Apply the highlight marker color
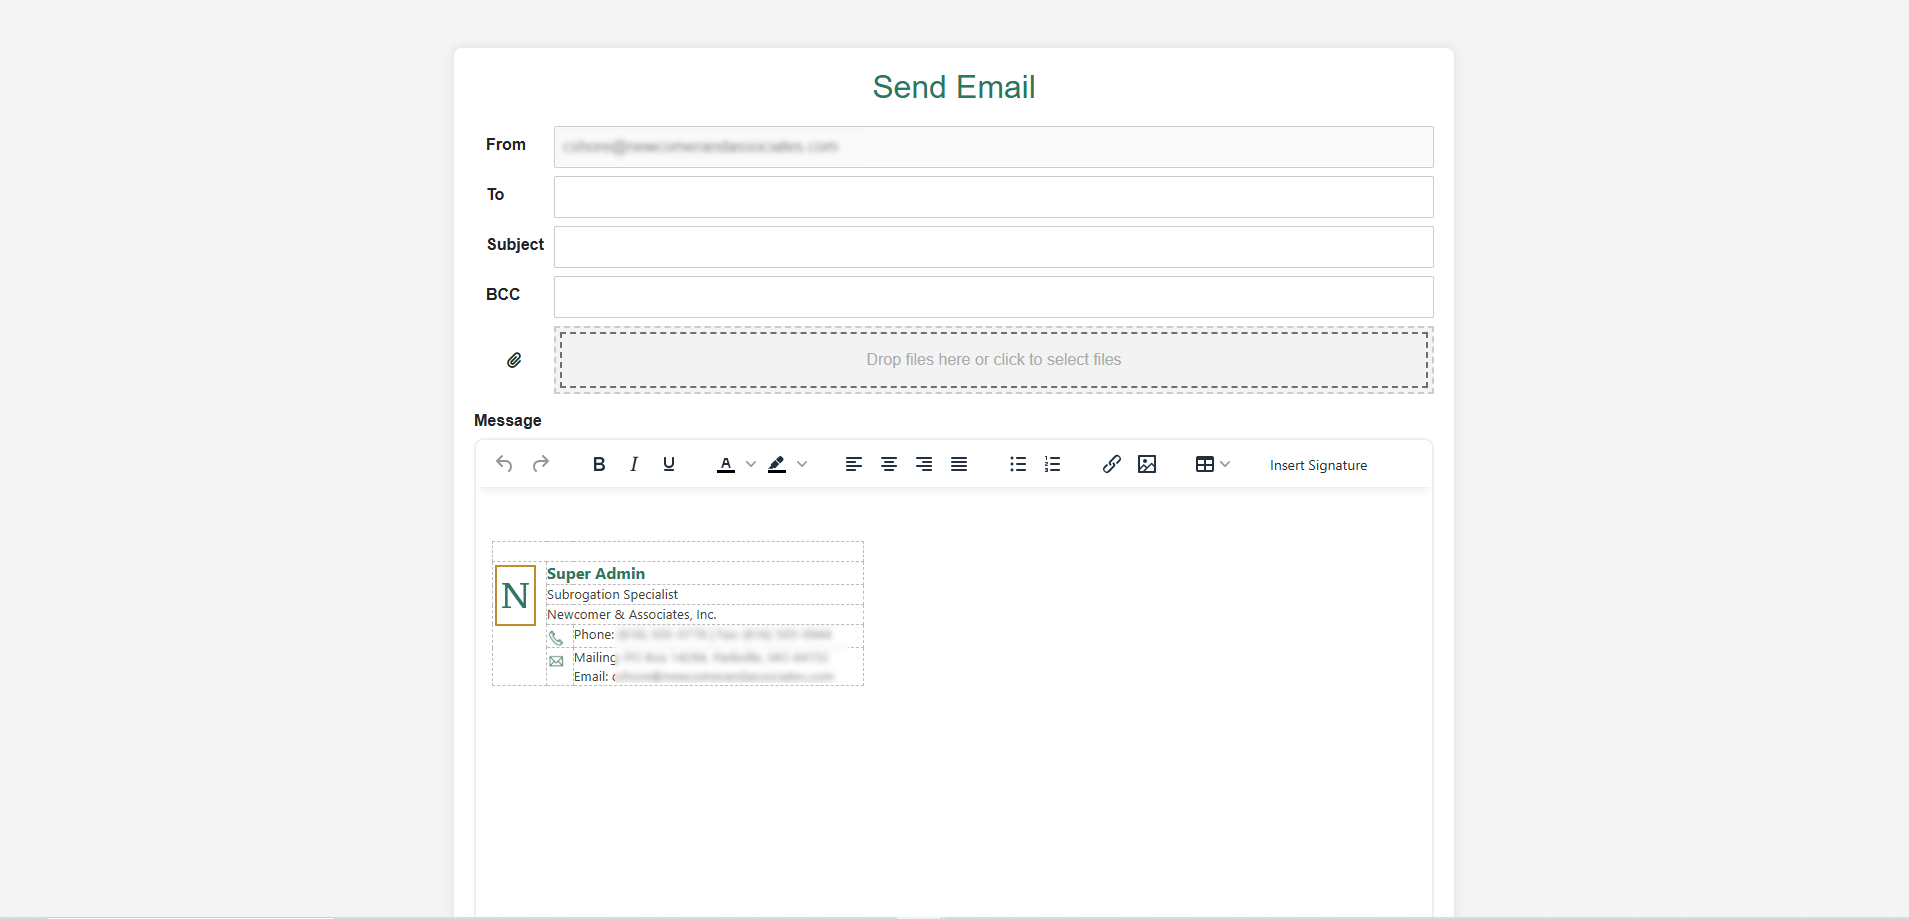The height and width of the screenshot is (919, 1909). (777, 464)
